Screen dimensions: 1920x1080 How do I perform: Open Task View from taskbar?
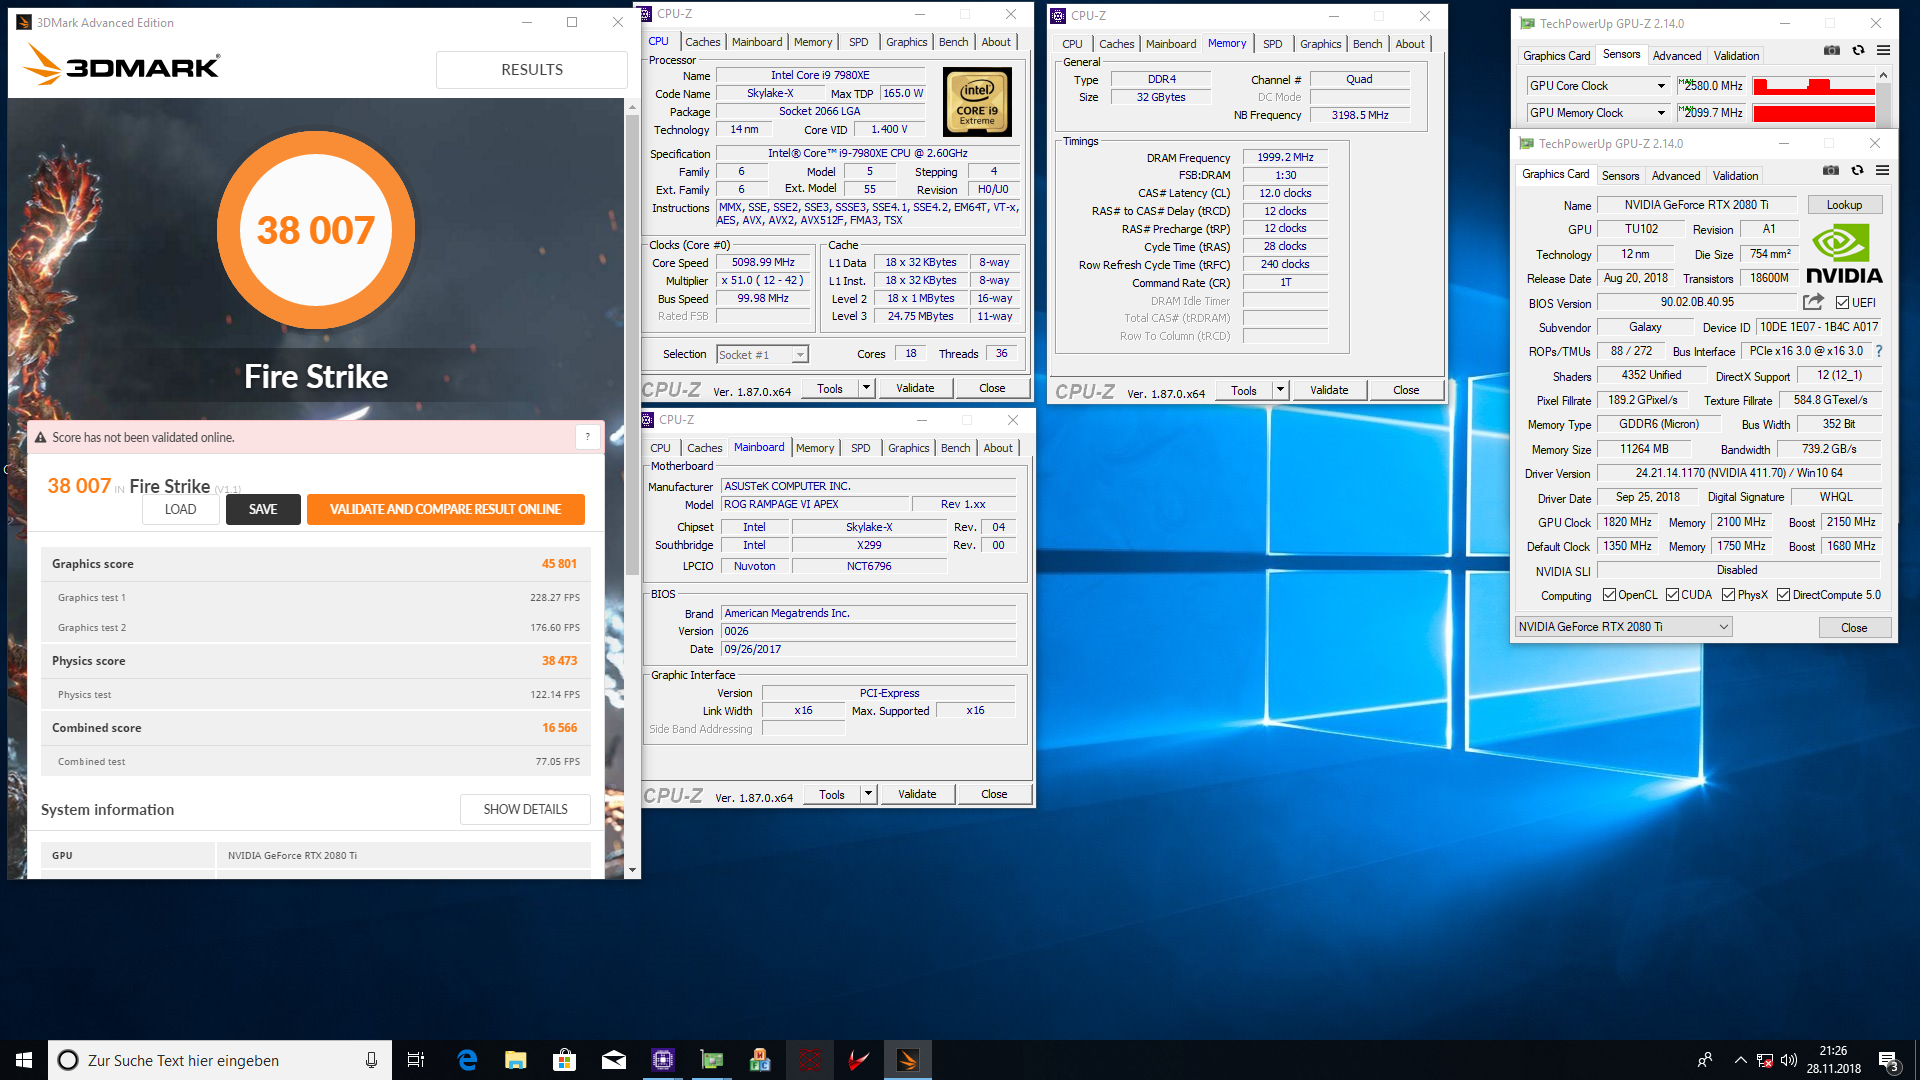[x=416, y=1060]
